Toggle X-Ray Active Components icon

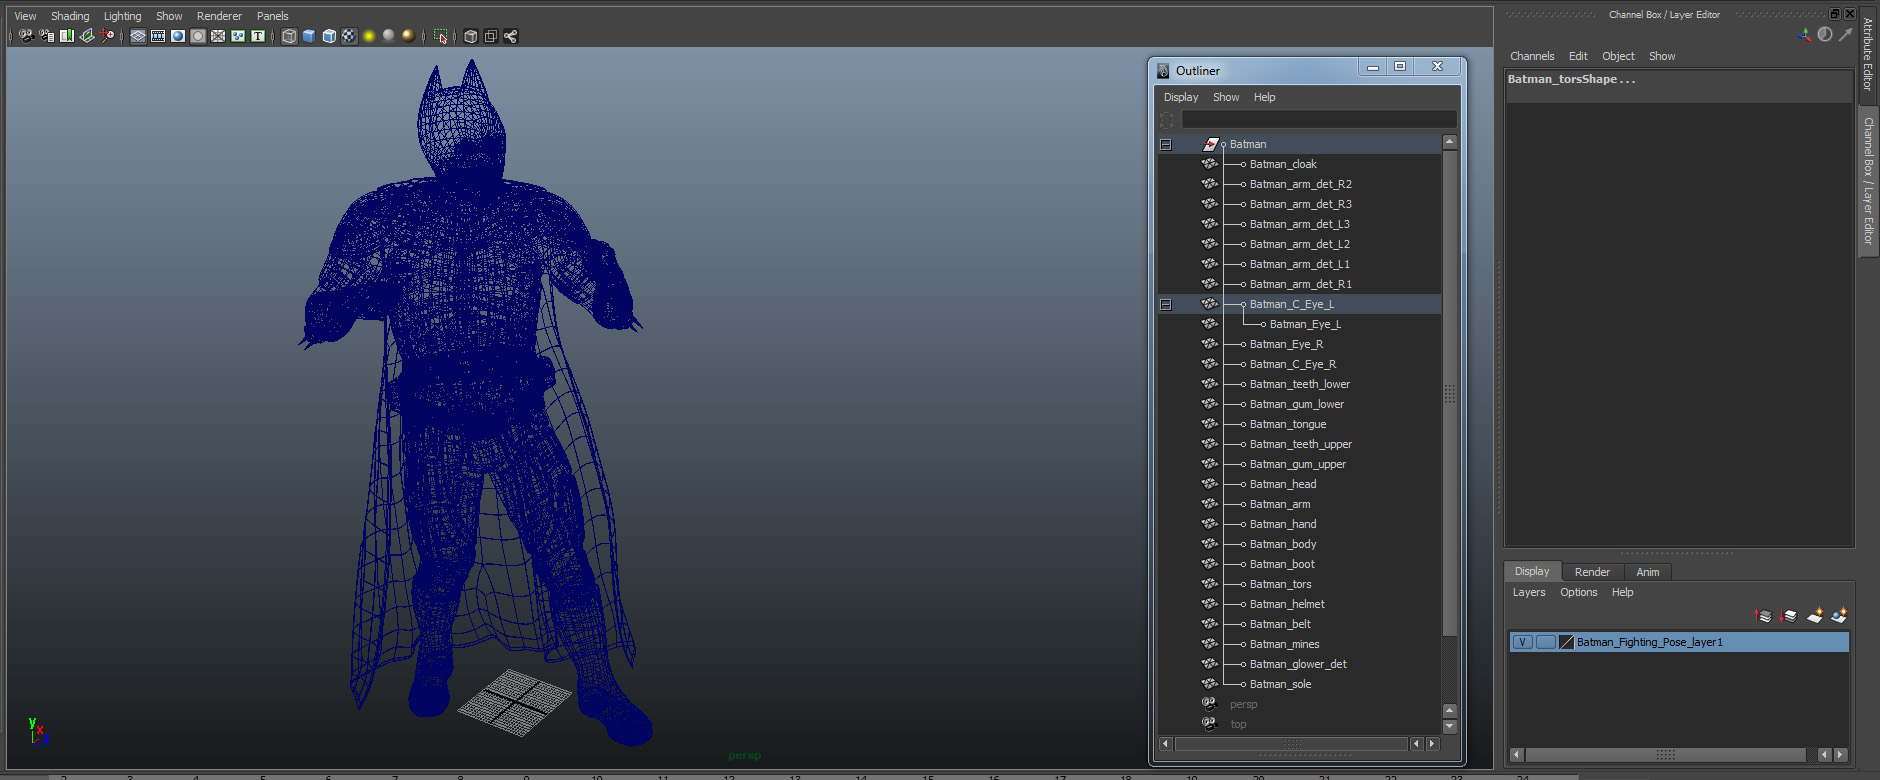(x=491, y=36)
